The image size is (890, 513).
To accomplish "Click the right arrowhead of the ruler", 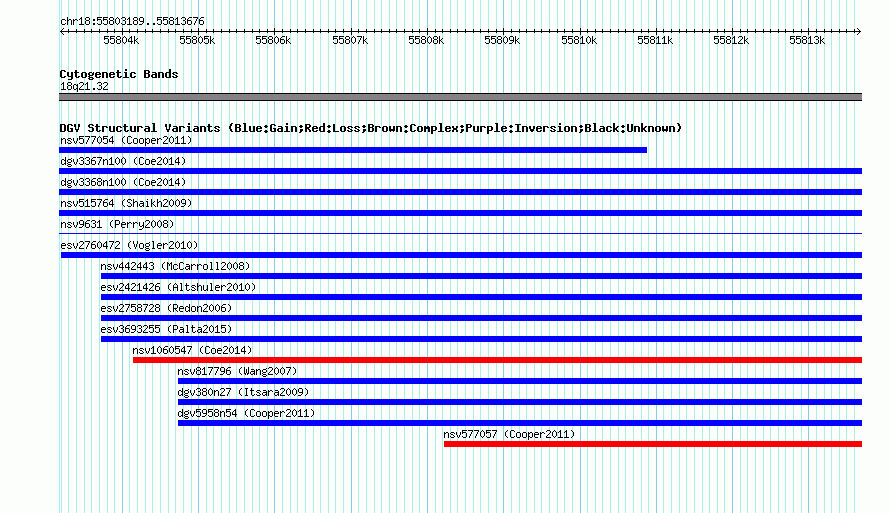I will click(859, 32).
